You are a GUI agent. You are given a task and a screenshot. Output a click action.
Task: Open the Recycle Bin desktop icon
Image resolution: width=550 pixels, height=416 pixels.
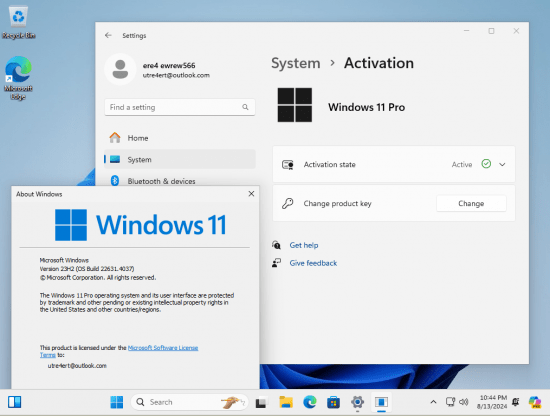(18, 23)
